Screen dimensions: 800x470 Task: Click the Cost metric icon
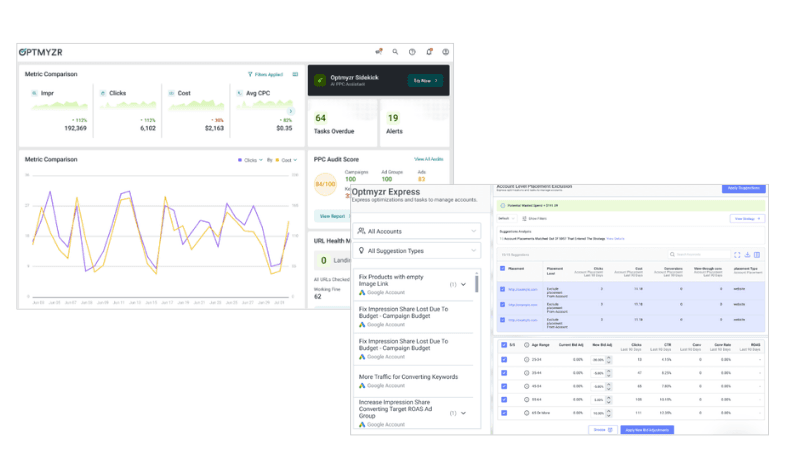(171, 93)
